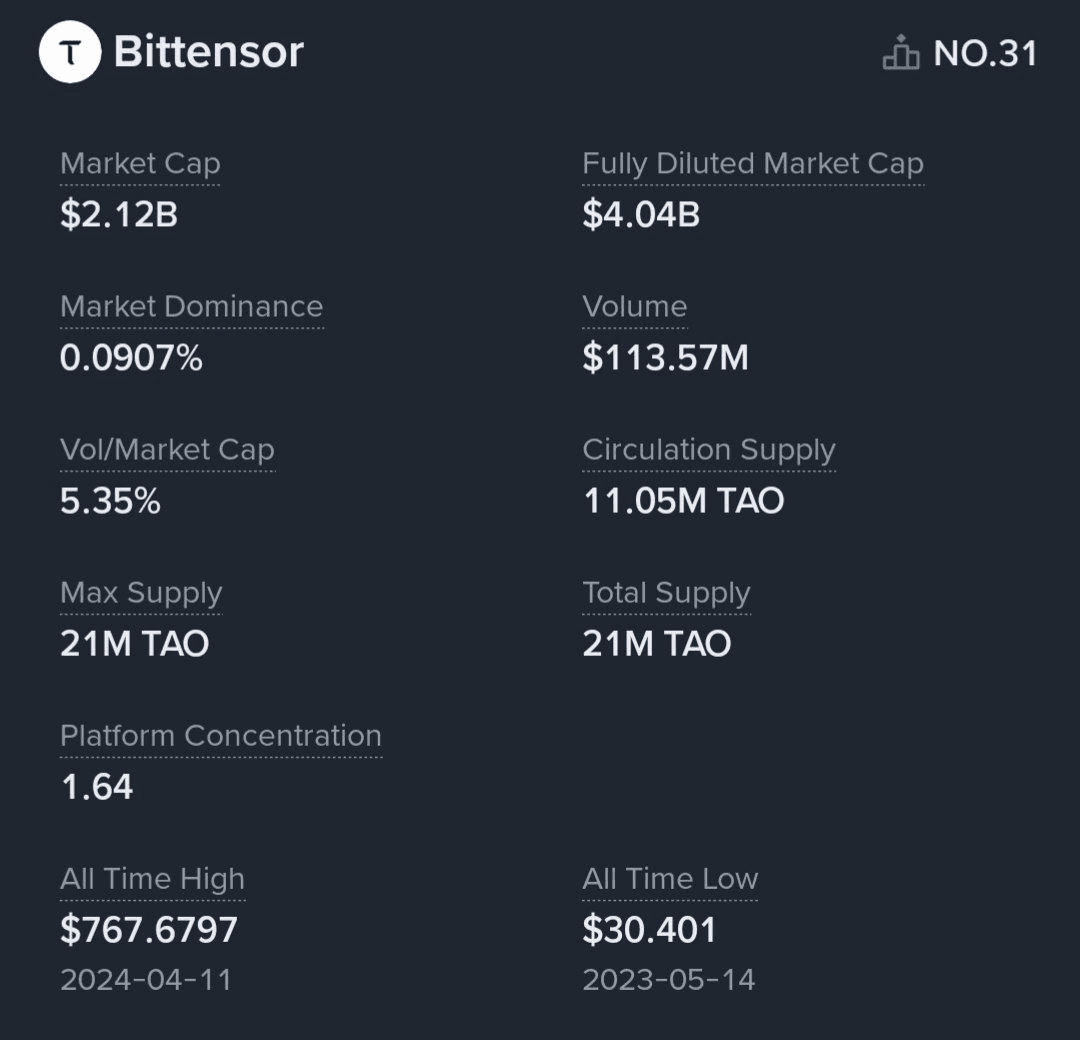Show the All Time Low explanation
The image size is (1080, 1040).
670,879
